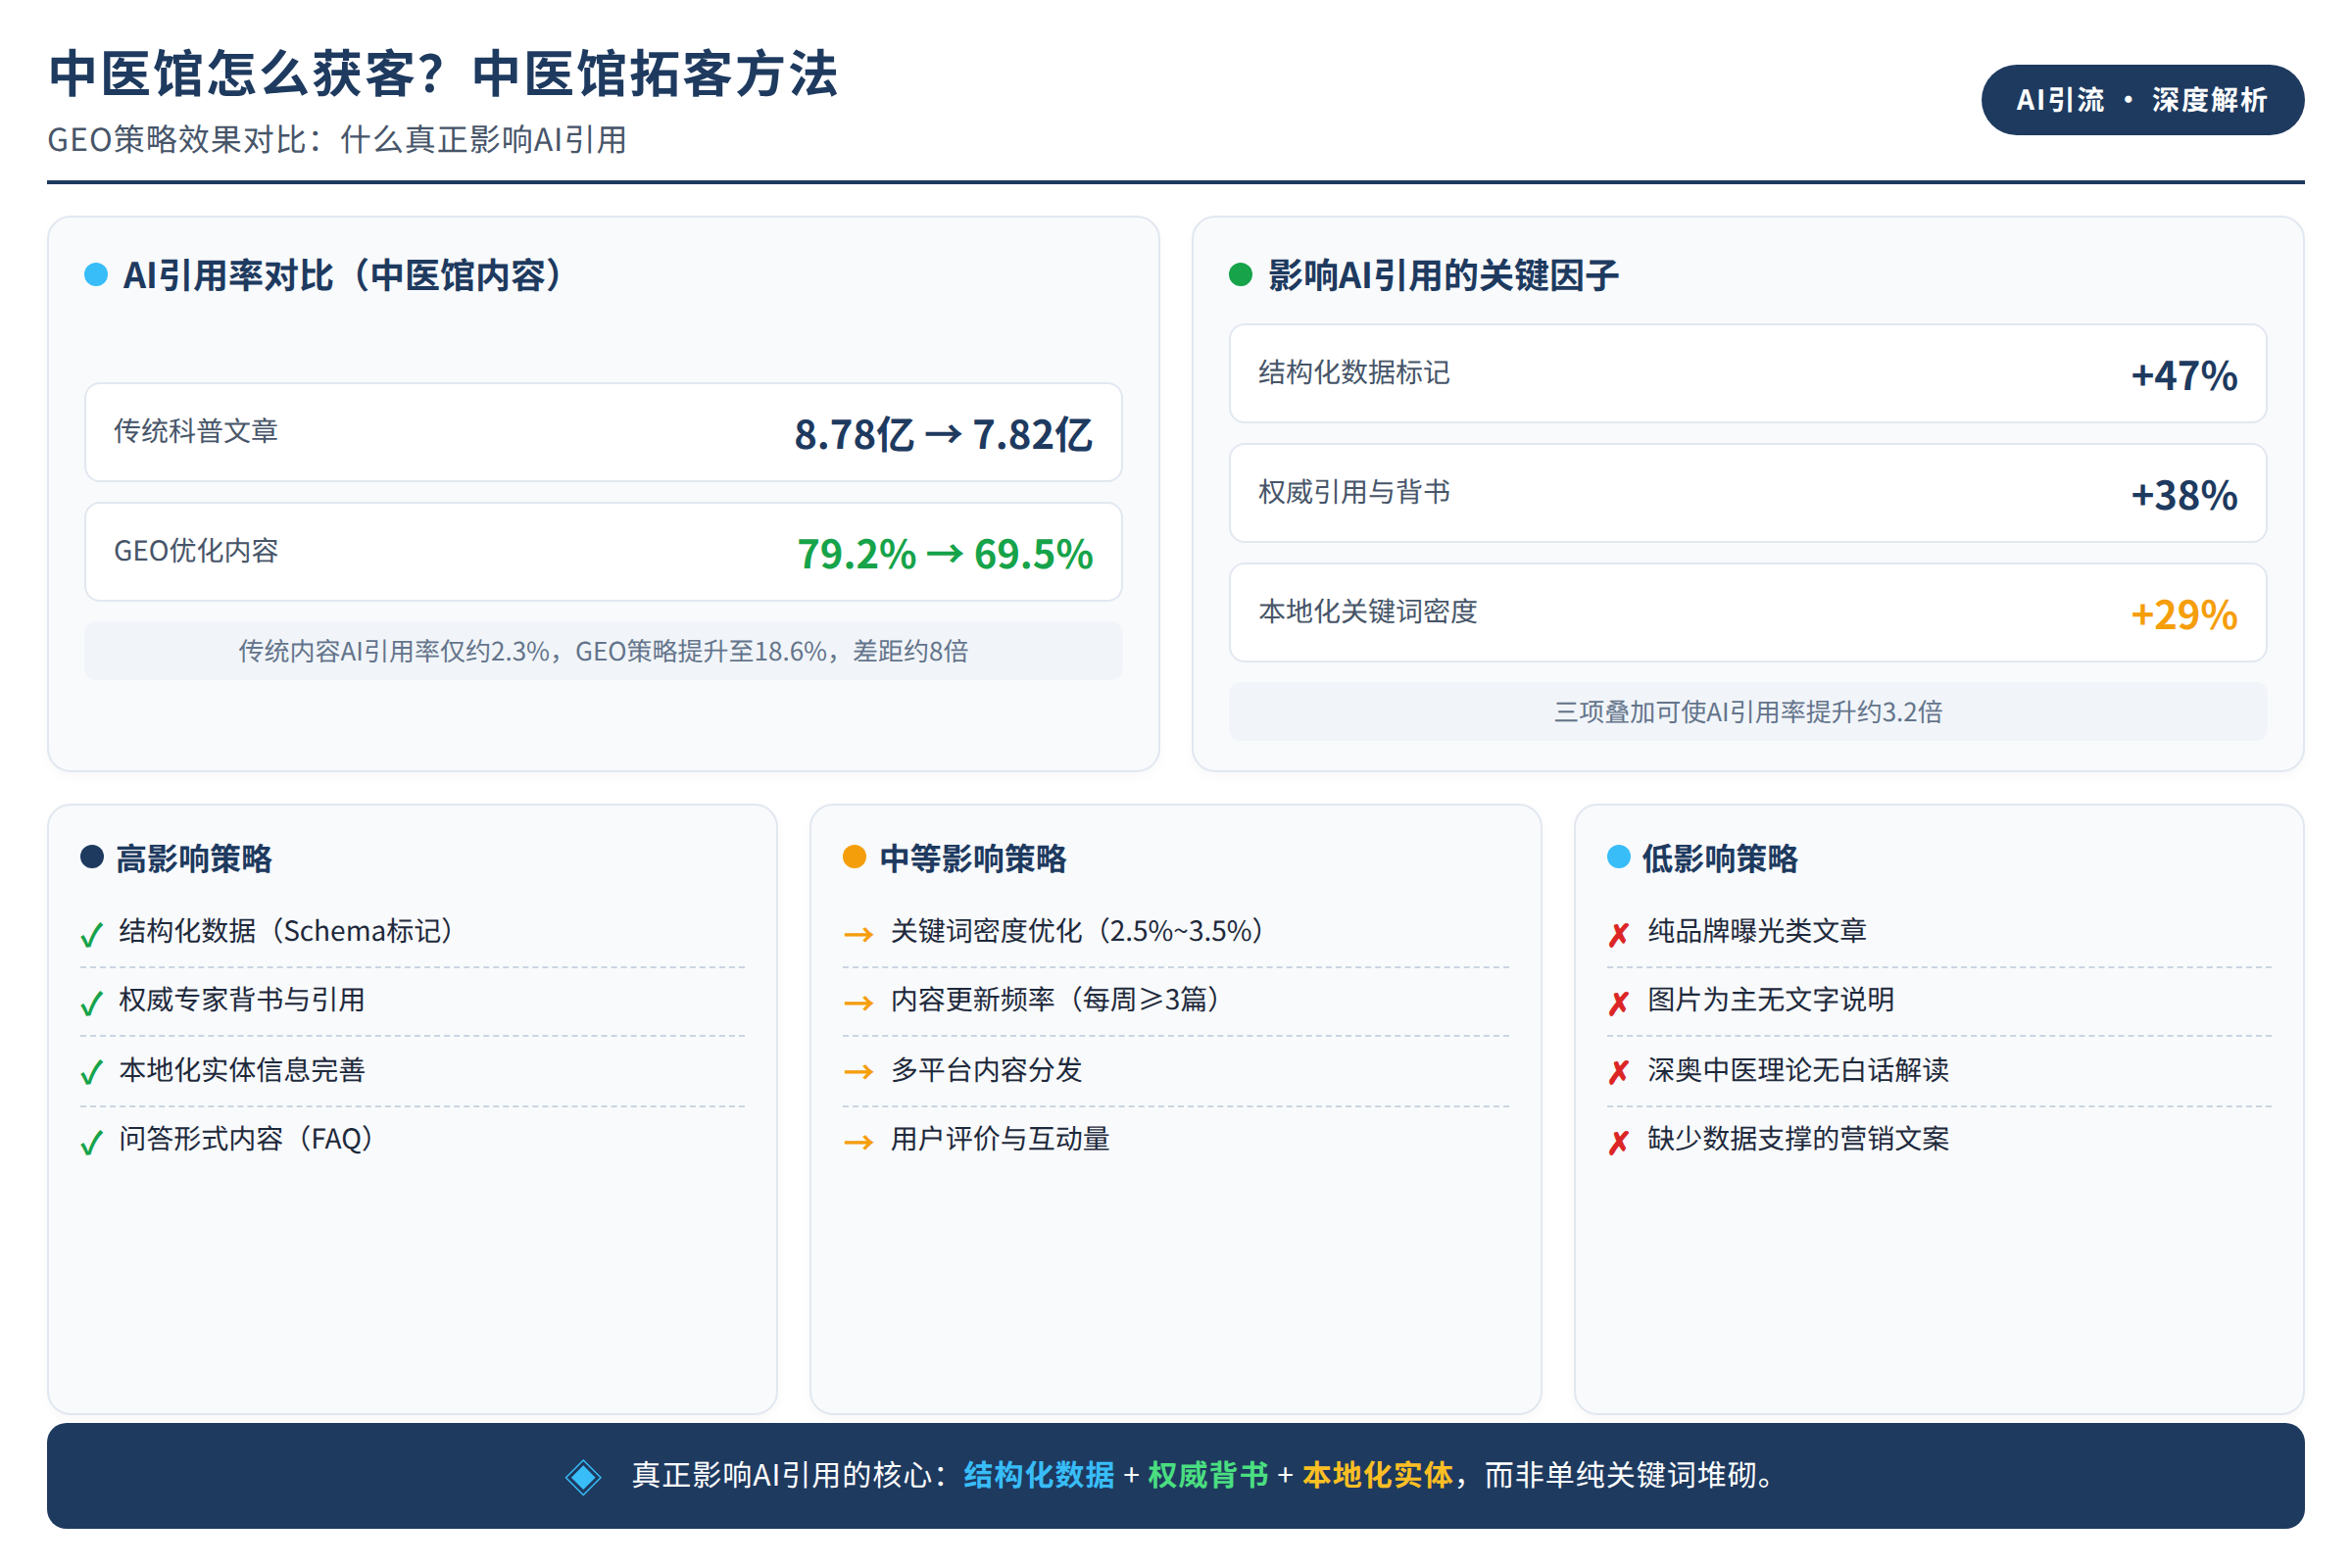
Task: Click green dot beside 影响AI引用的关键因子
Action: (1241, 275)
